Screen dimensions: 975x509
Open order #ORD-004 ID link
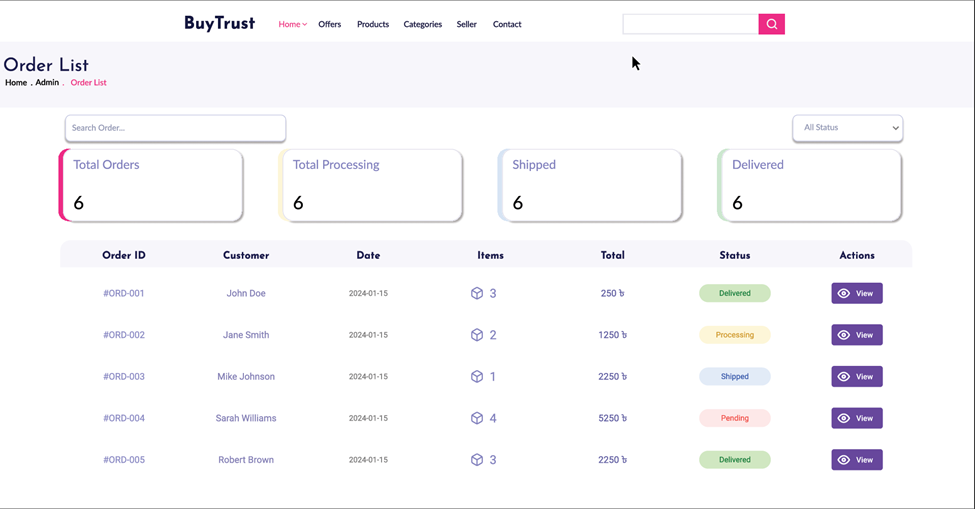point(124,418)
